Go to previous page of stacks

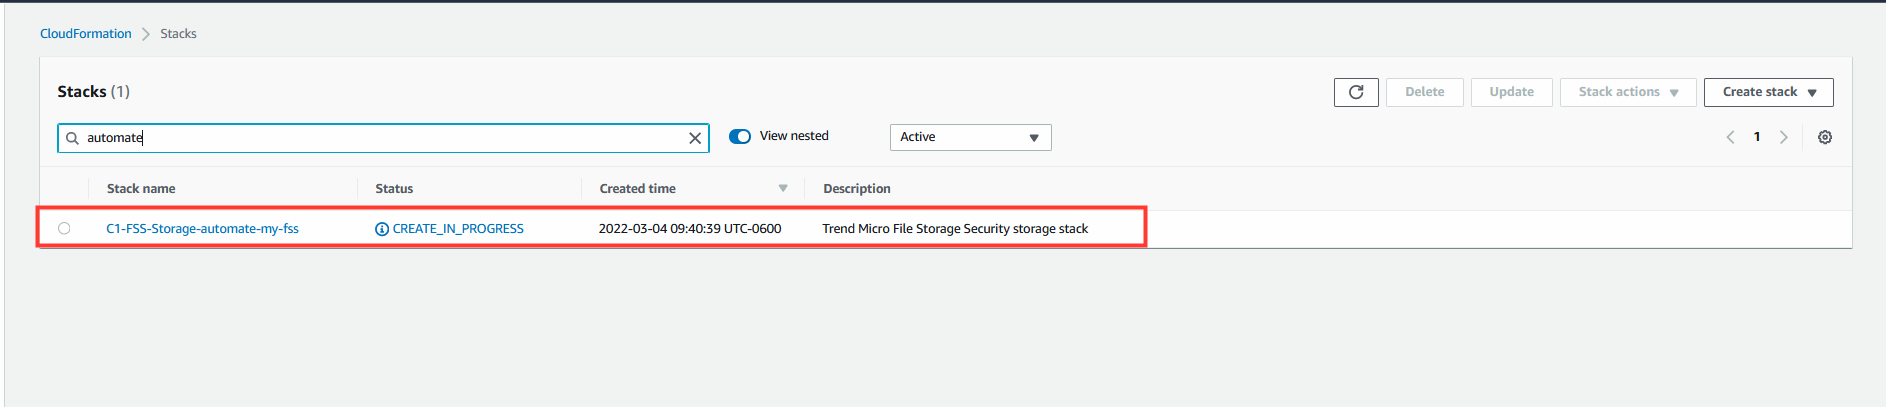(1730, 137)
